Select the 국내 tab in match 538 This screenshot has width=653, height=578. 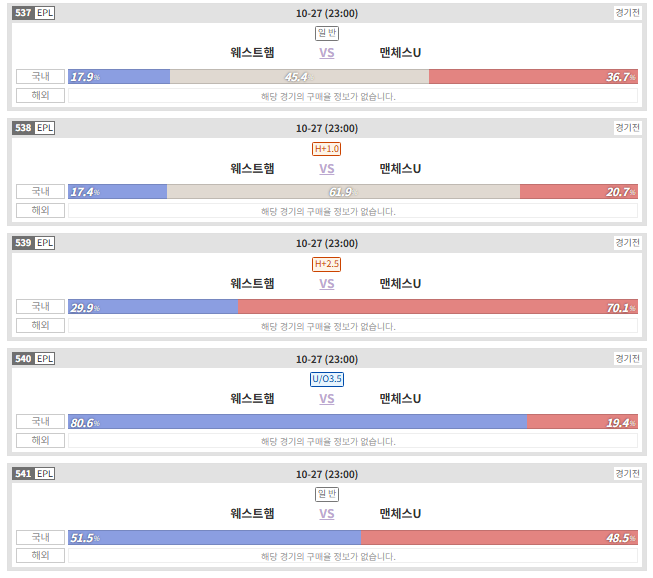point(40,192)
